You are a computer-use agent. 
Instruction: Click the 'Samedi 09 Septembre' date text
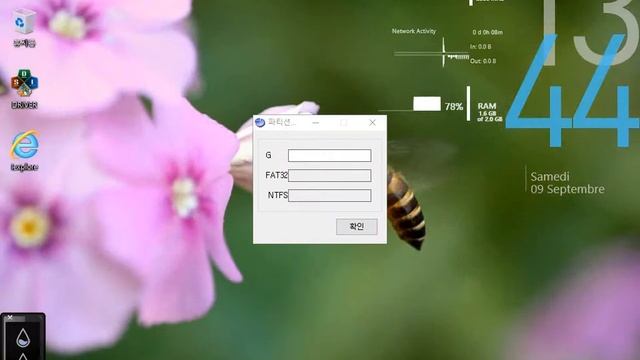(x=567, y=183)
